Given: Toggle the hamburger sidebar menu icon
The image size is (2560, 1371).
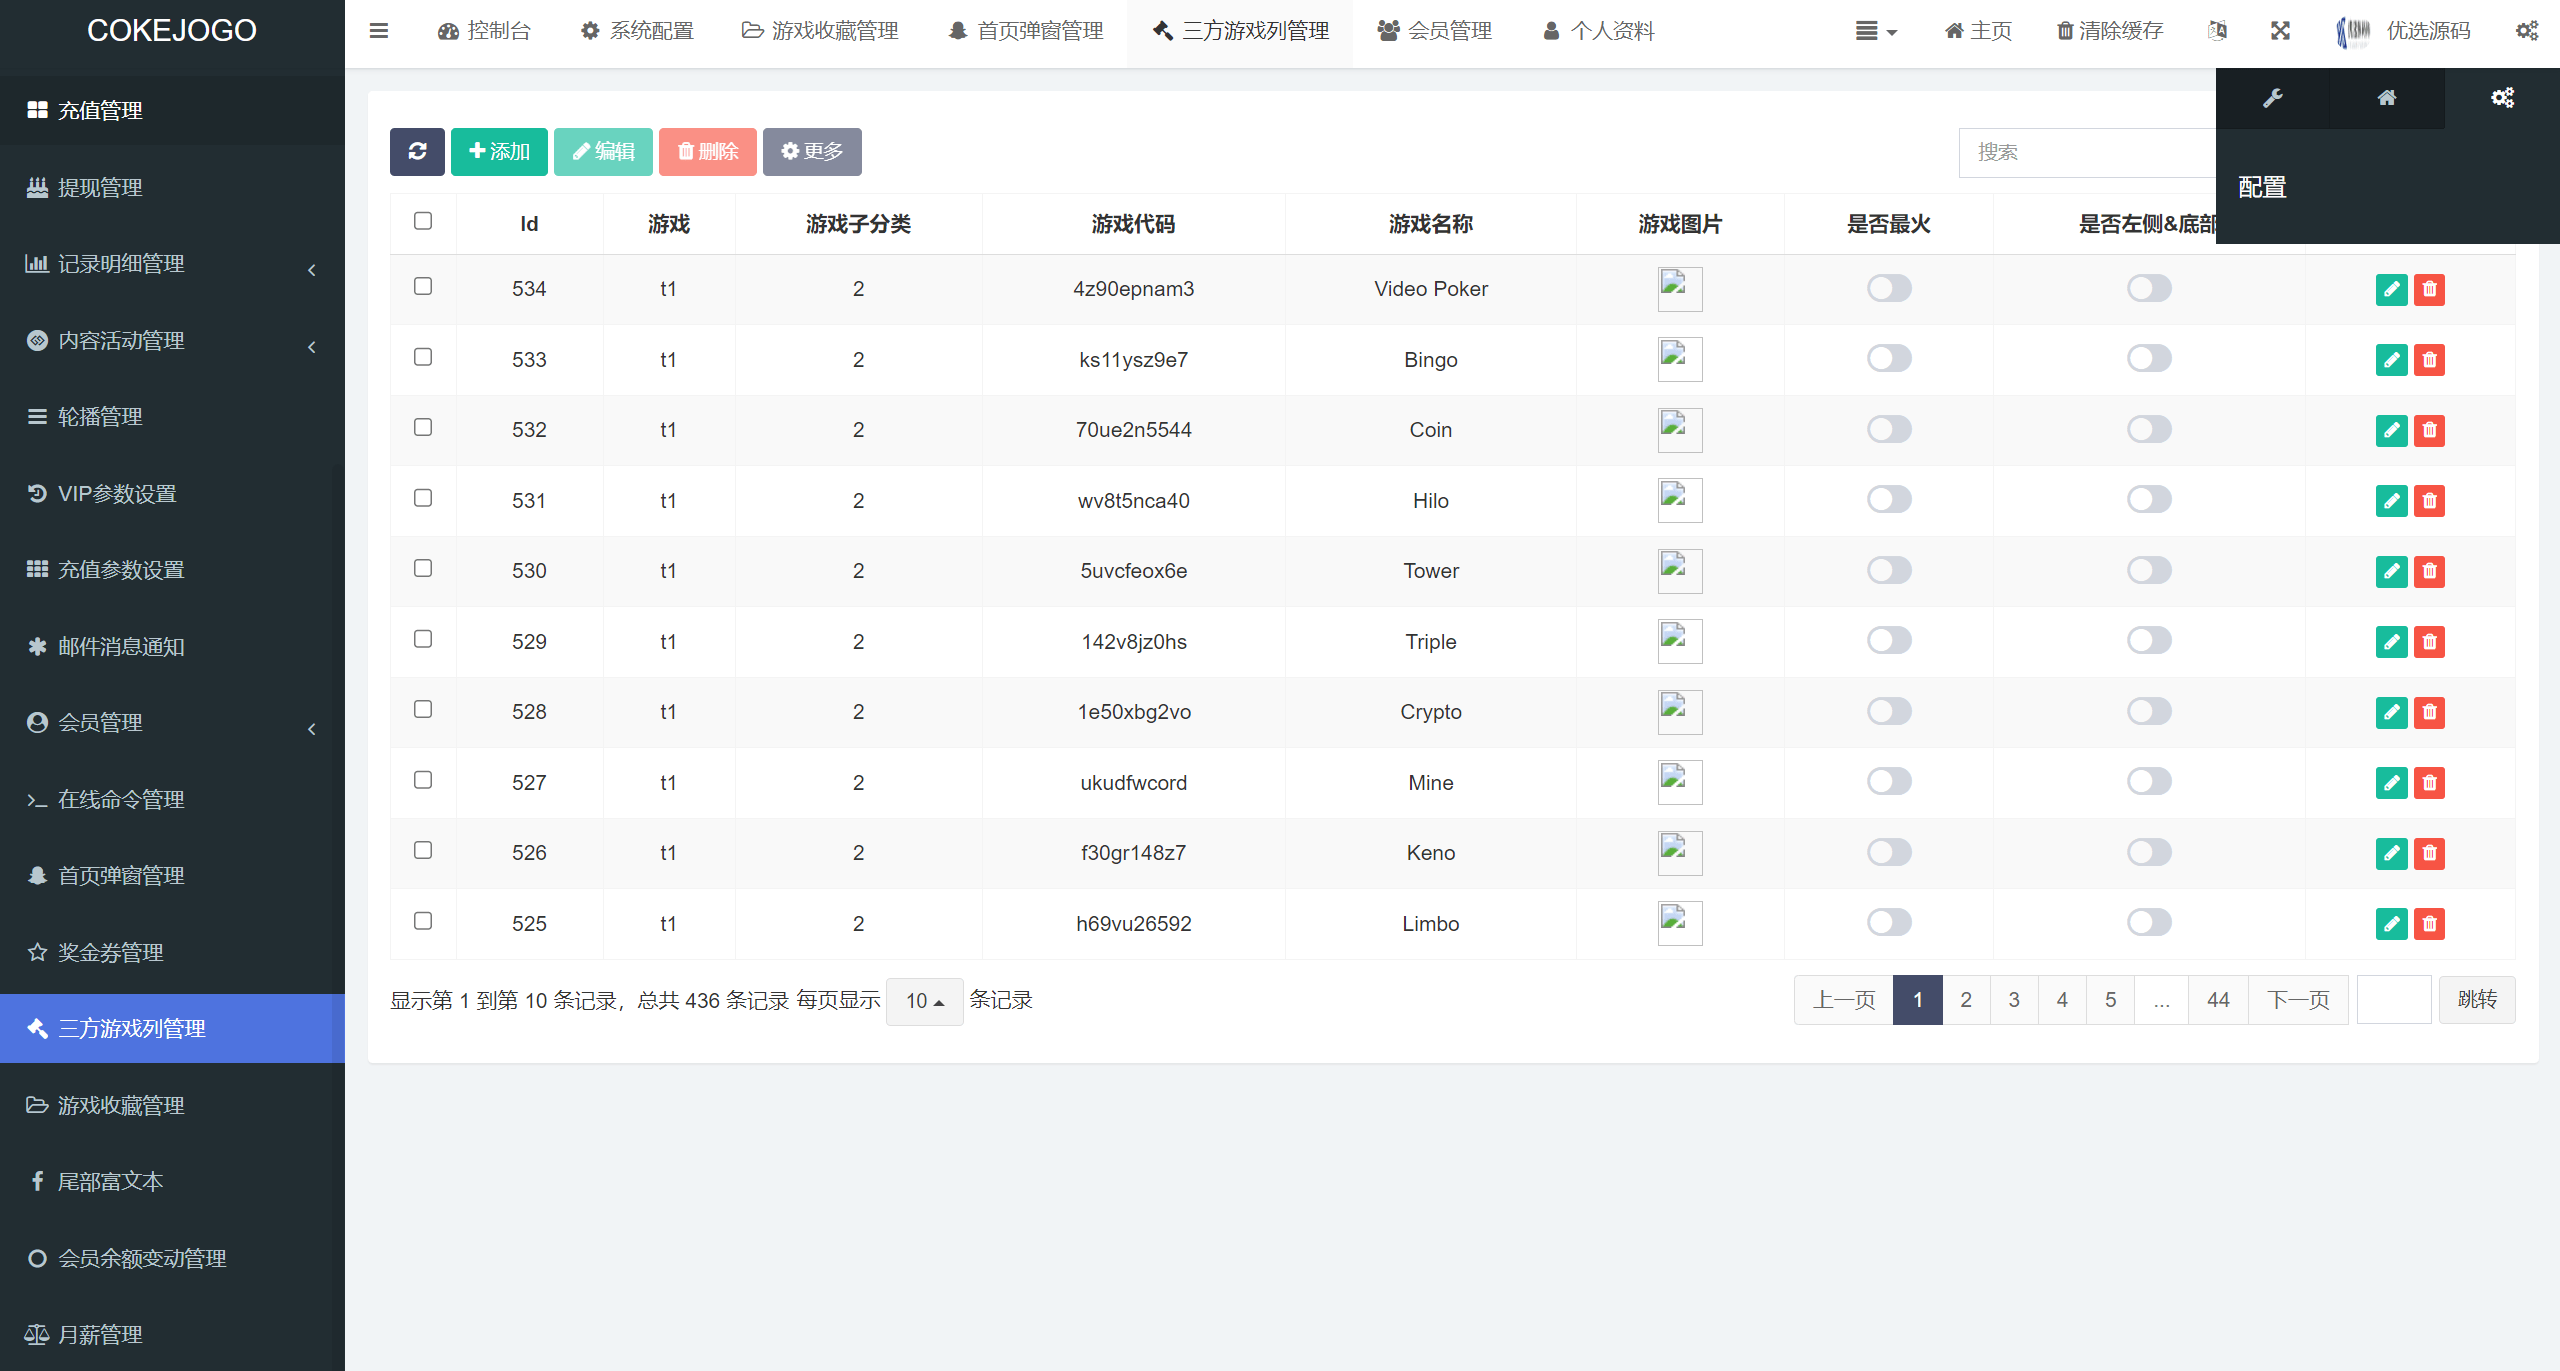Looking at the screenshot, I should click(x=378, y=31).
